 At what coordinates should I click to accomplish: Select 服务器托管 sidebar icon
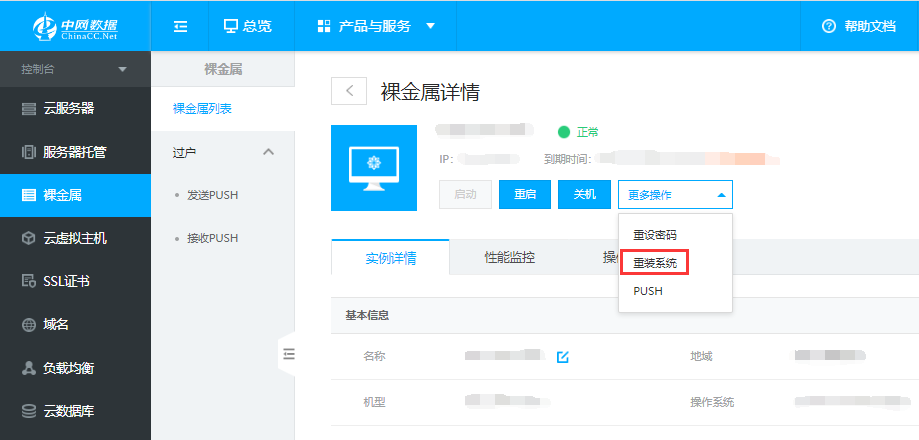click(x=29, y=152)
